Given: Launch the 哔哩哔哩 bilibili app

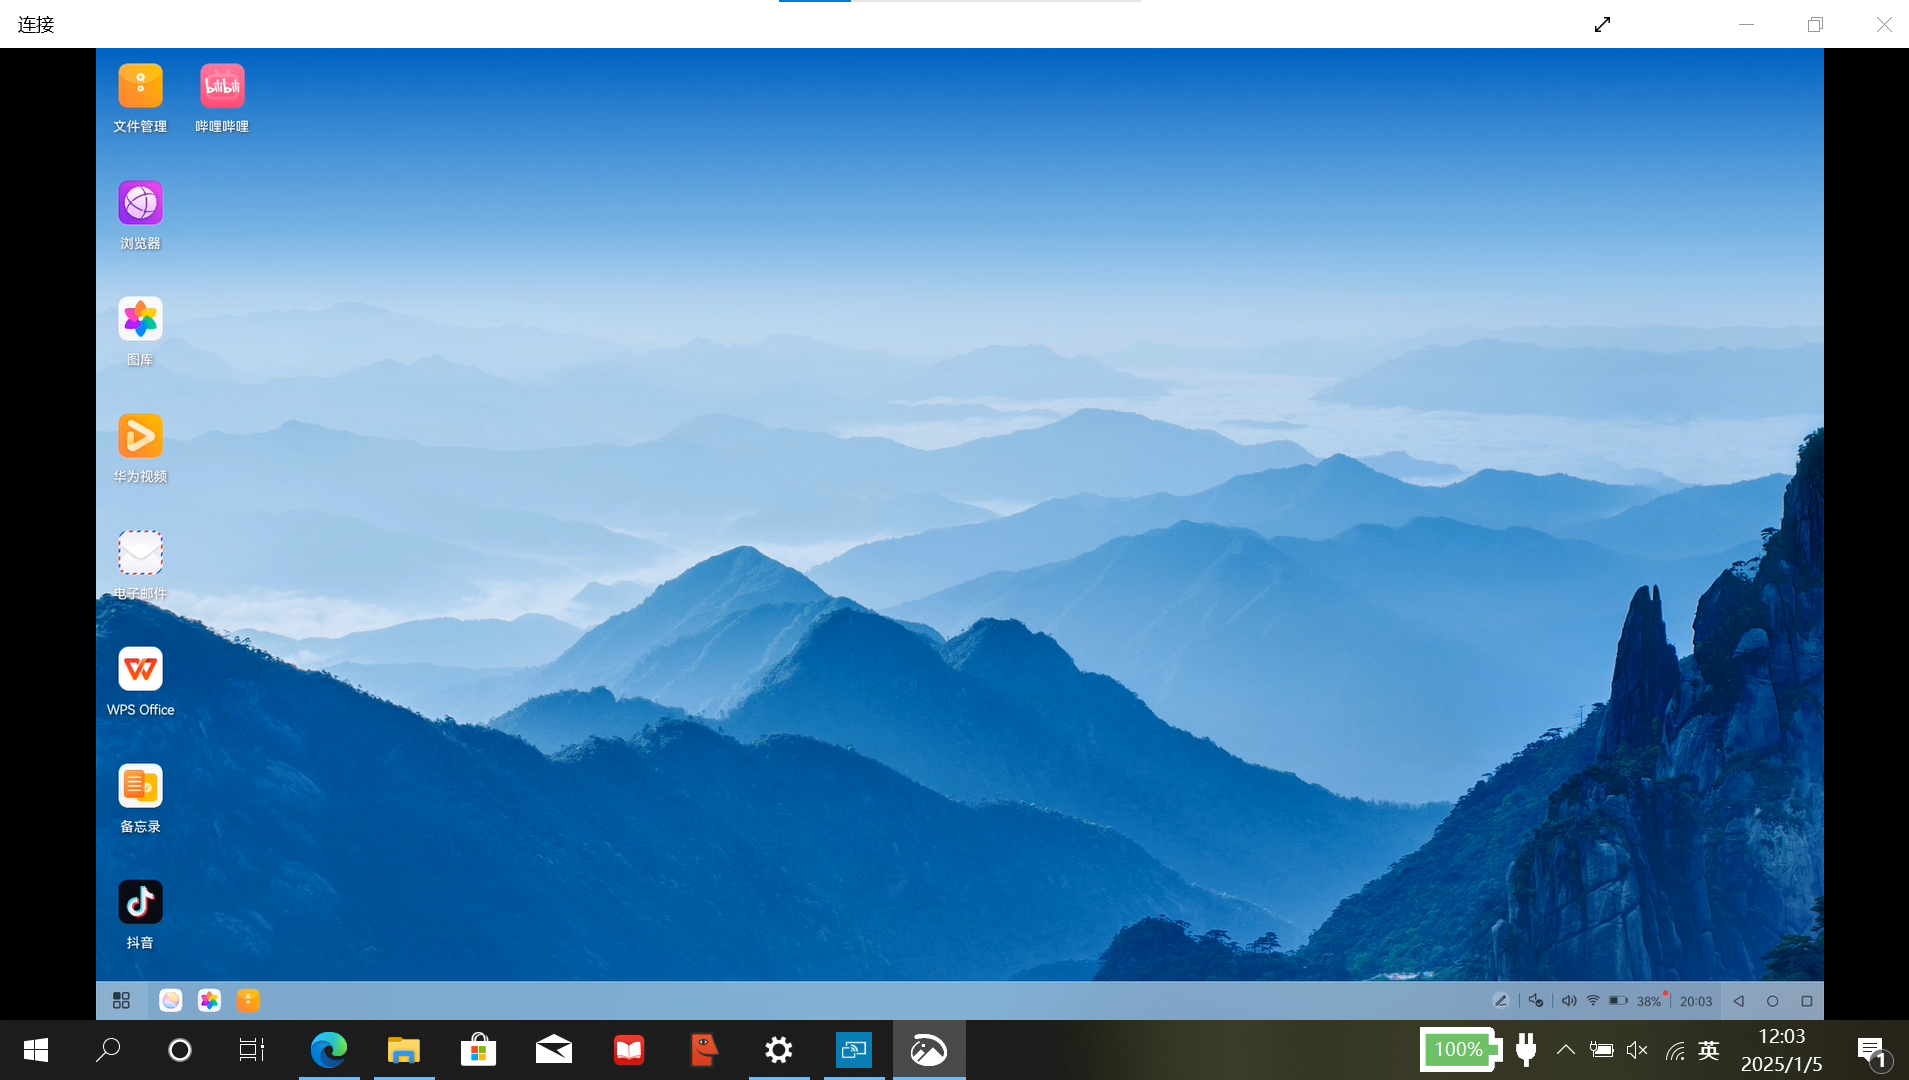Looking at the screenshot, I should pyautogui.click(x=222, y=86).
